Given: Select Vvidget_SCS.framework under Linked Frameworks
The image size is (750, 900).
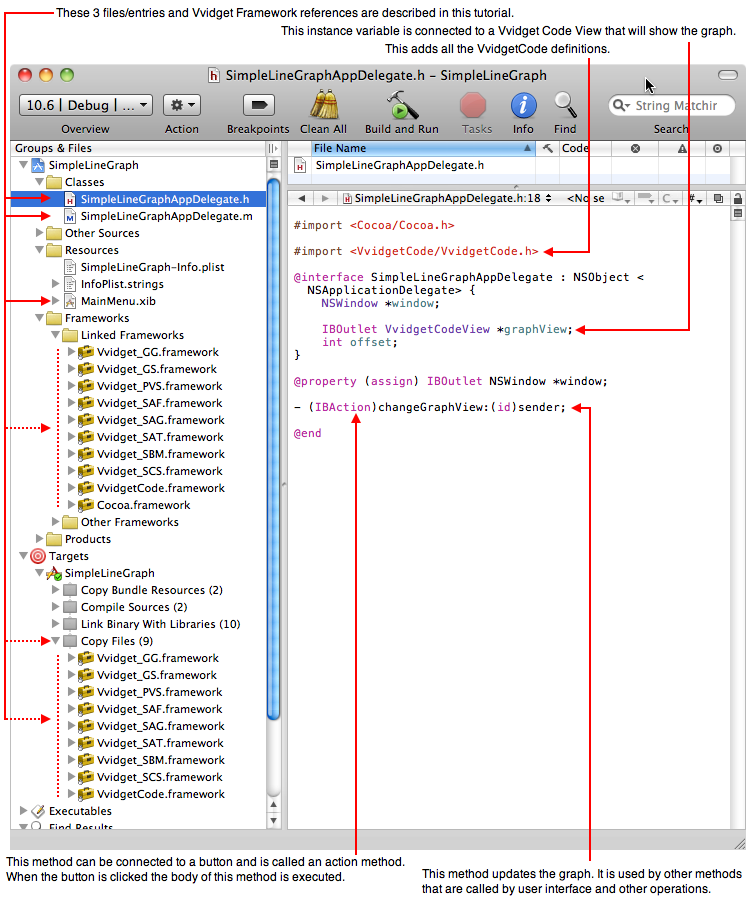Looking at the screenshot, I should click(x=160, y=471).
